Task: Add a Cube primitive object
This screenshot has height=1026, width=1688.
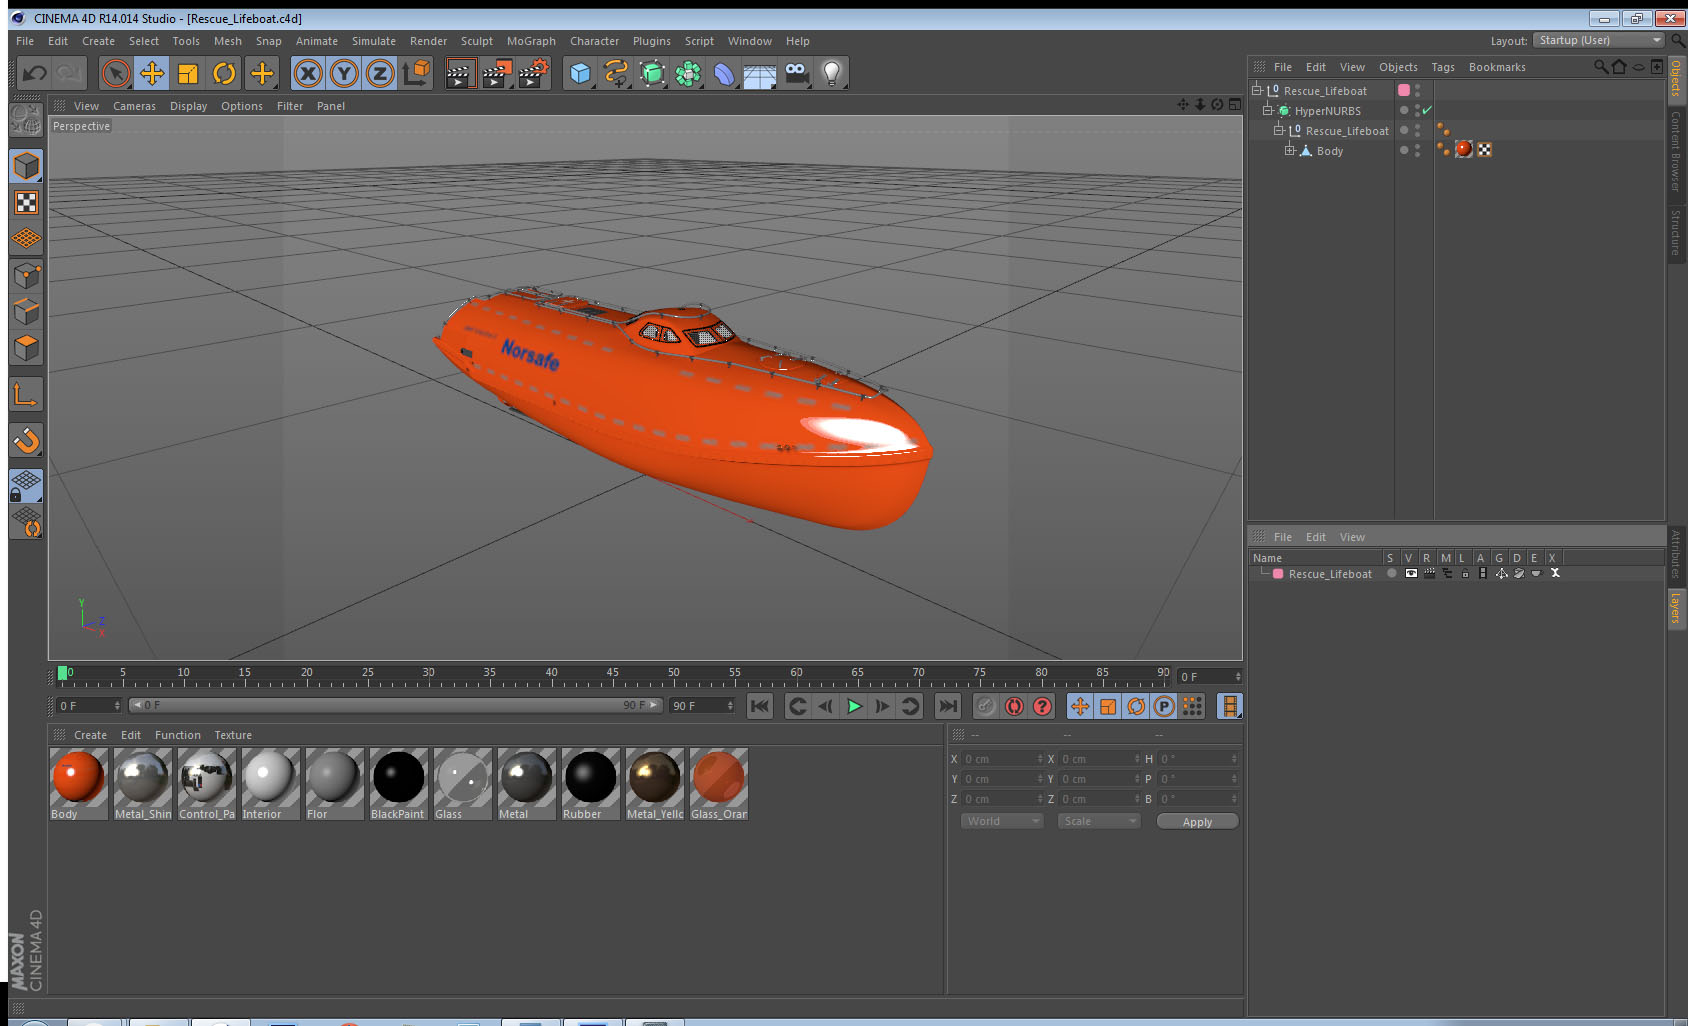Action: tap(580, 73)
